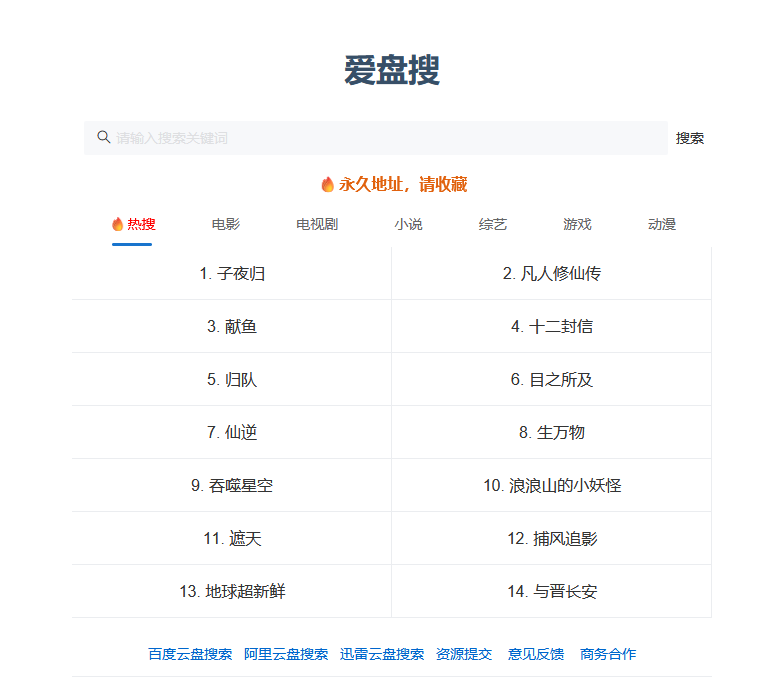Viewport: 782px width, 689px height.
Task: Select the 十二封信 trending item
Action: (x=552, y=326)
